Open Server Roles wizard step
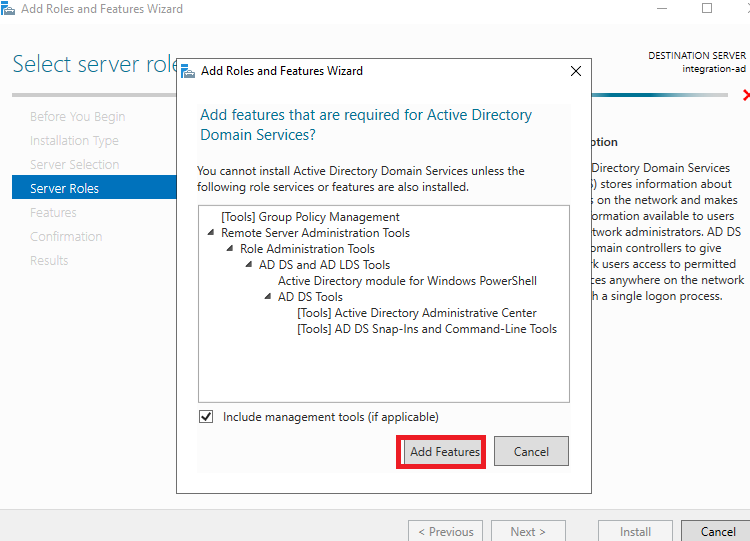The image size is (750, 541). point(94,188)
